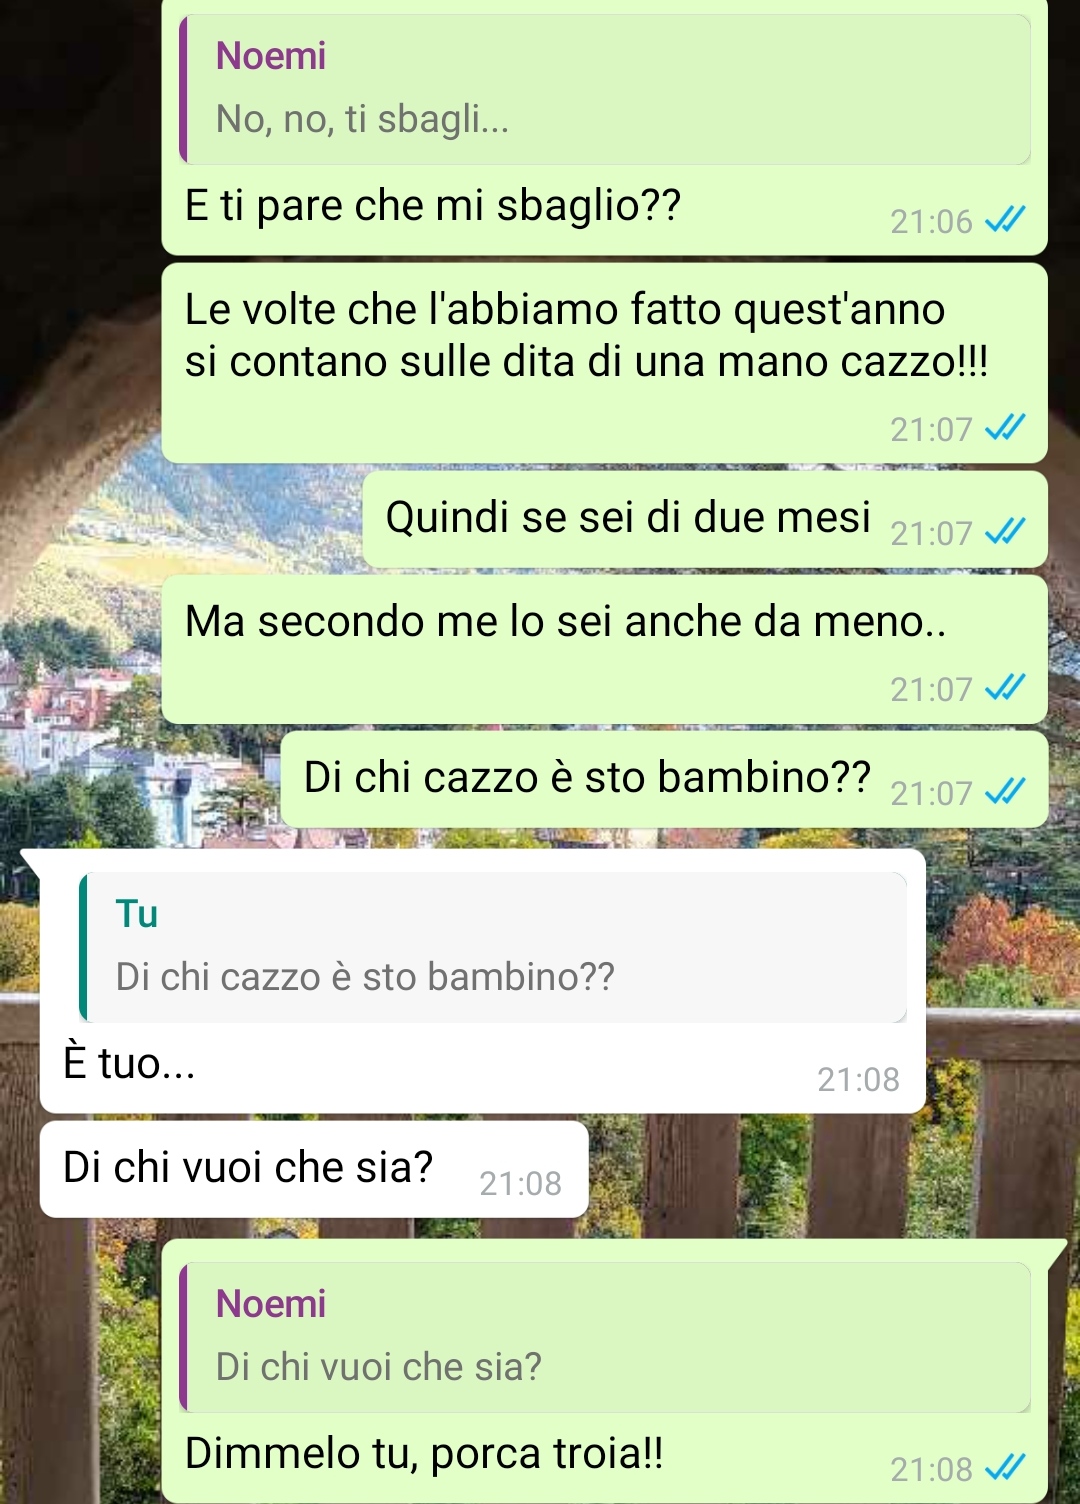Image resolution: width=1080 pixels, height=1504 pixels.
Task: Tap read ticks beside 'Di chi cazzo è sto bambino??' sent bubble
Action: (x=1005, y=791)
